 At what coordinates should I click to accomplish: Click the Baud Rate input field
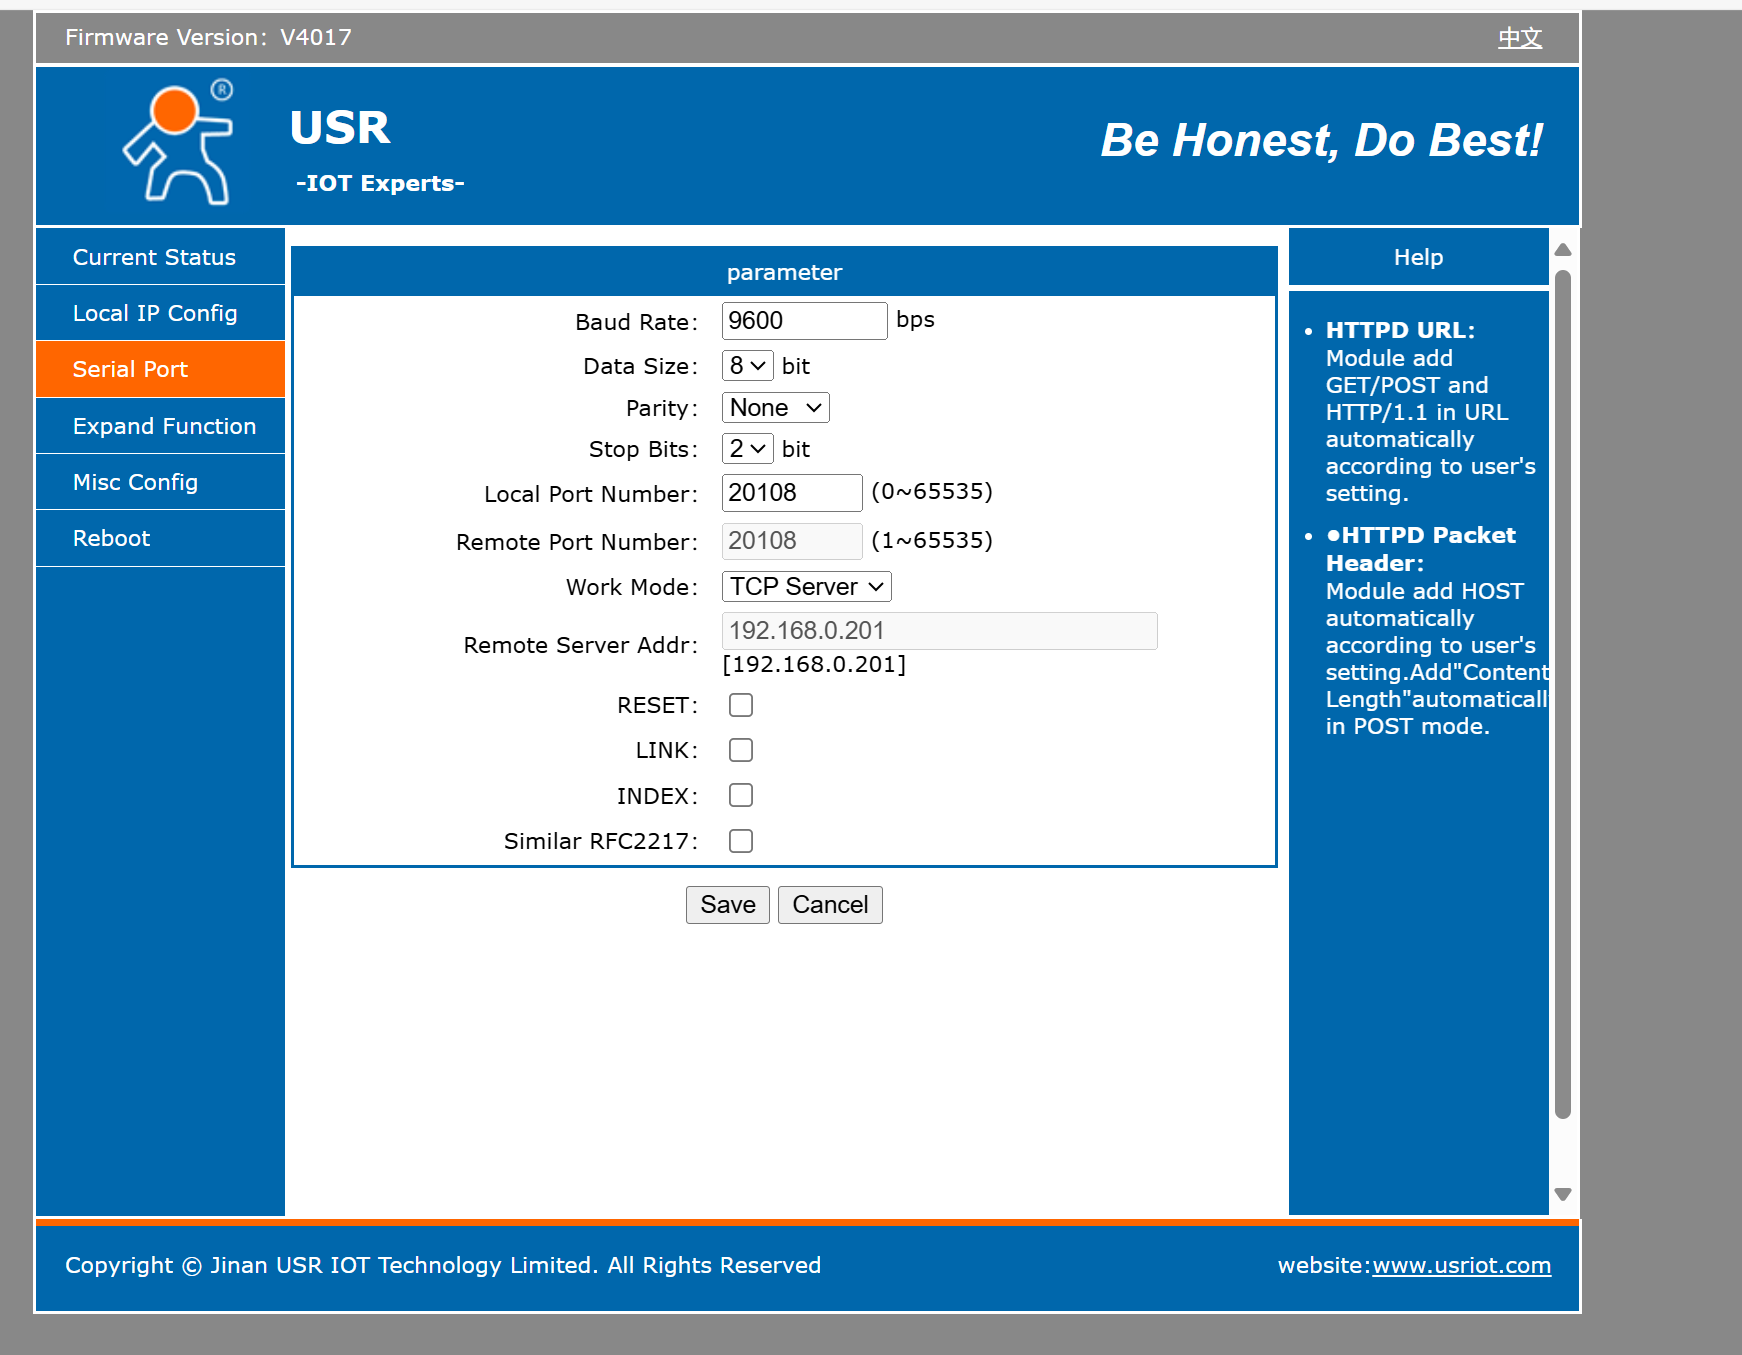[x=803, y=321]
